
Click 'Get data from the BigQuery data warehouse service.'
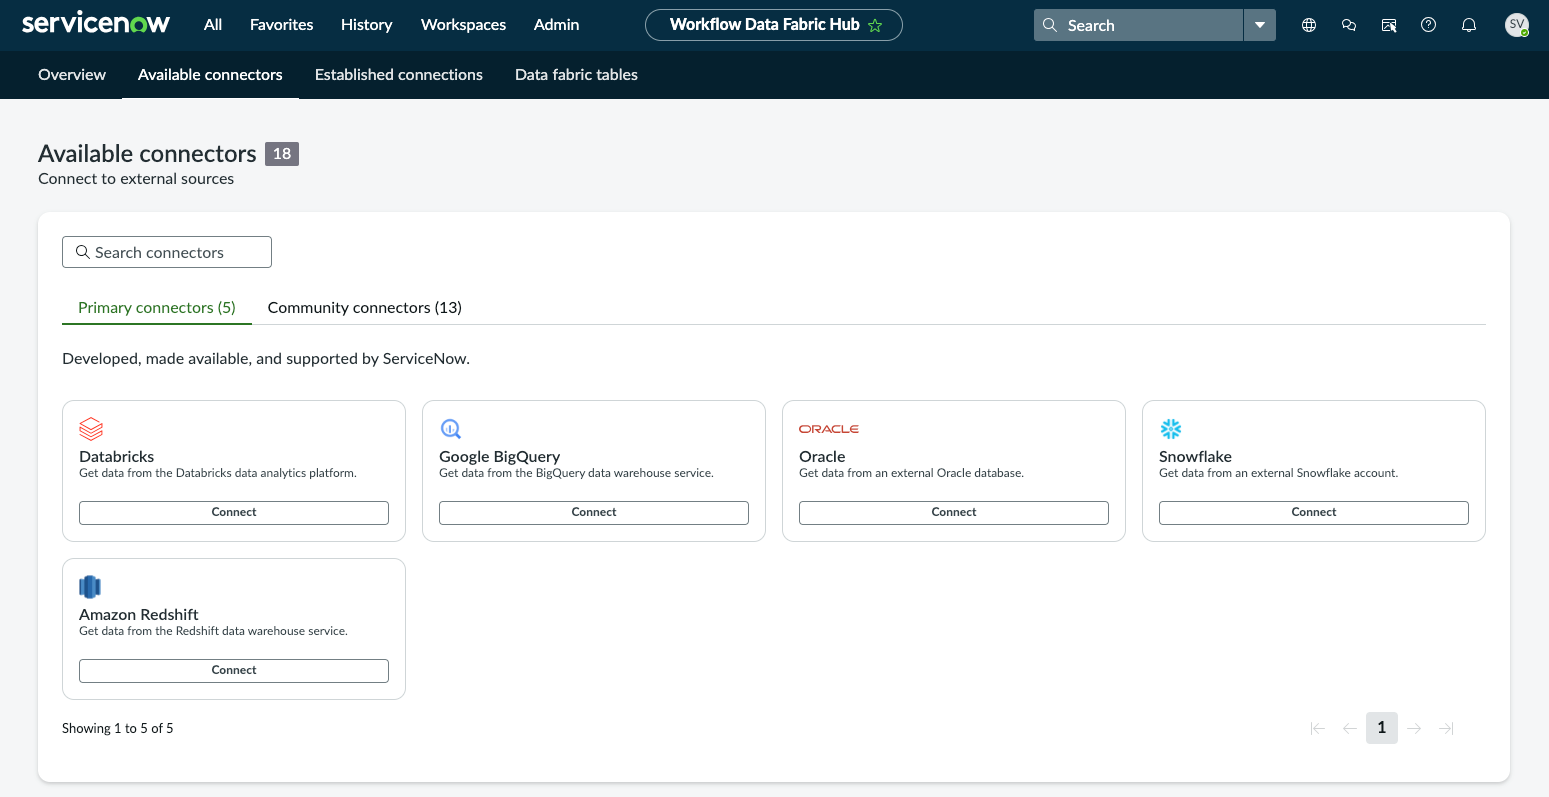576,473
